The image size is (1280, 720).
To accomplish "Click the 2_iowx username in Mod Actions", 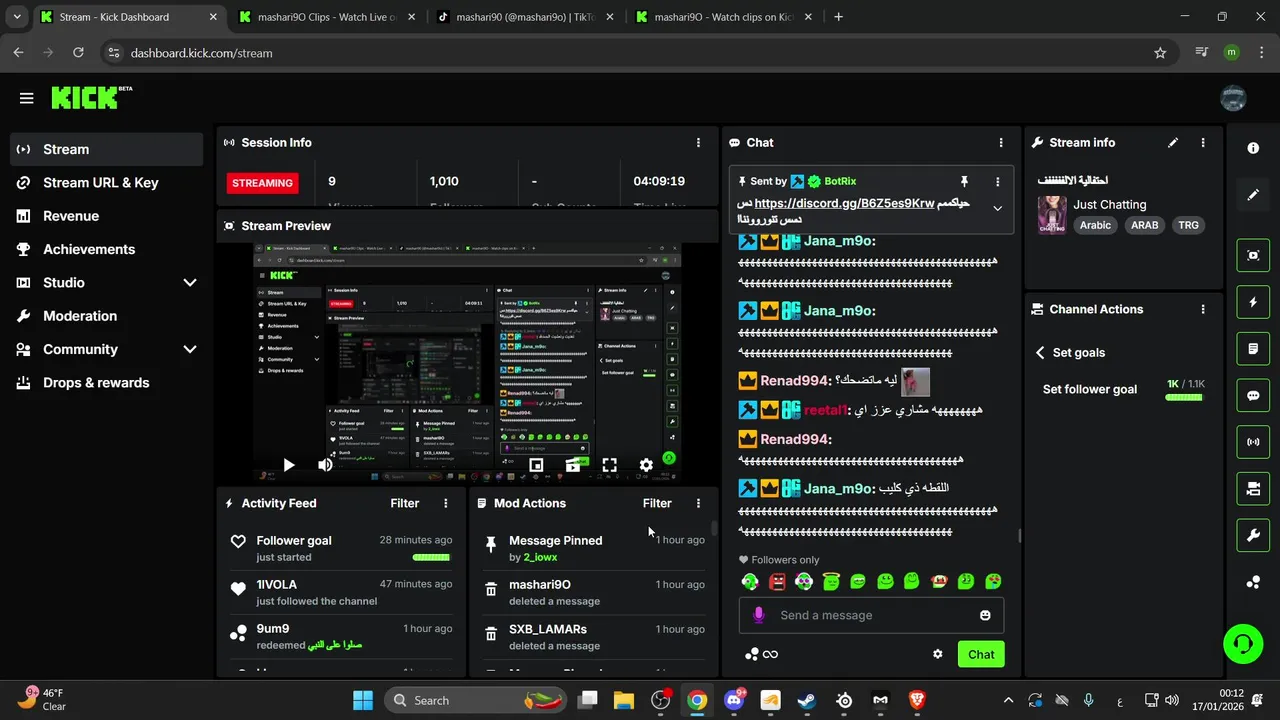I will point(540,557).
